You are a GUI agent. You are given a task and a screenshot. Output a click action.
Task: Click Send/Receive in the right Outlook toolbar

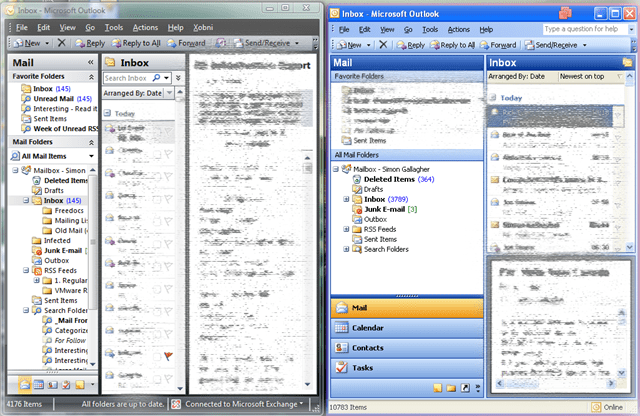[x=555, y=45]
